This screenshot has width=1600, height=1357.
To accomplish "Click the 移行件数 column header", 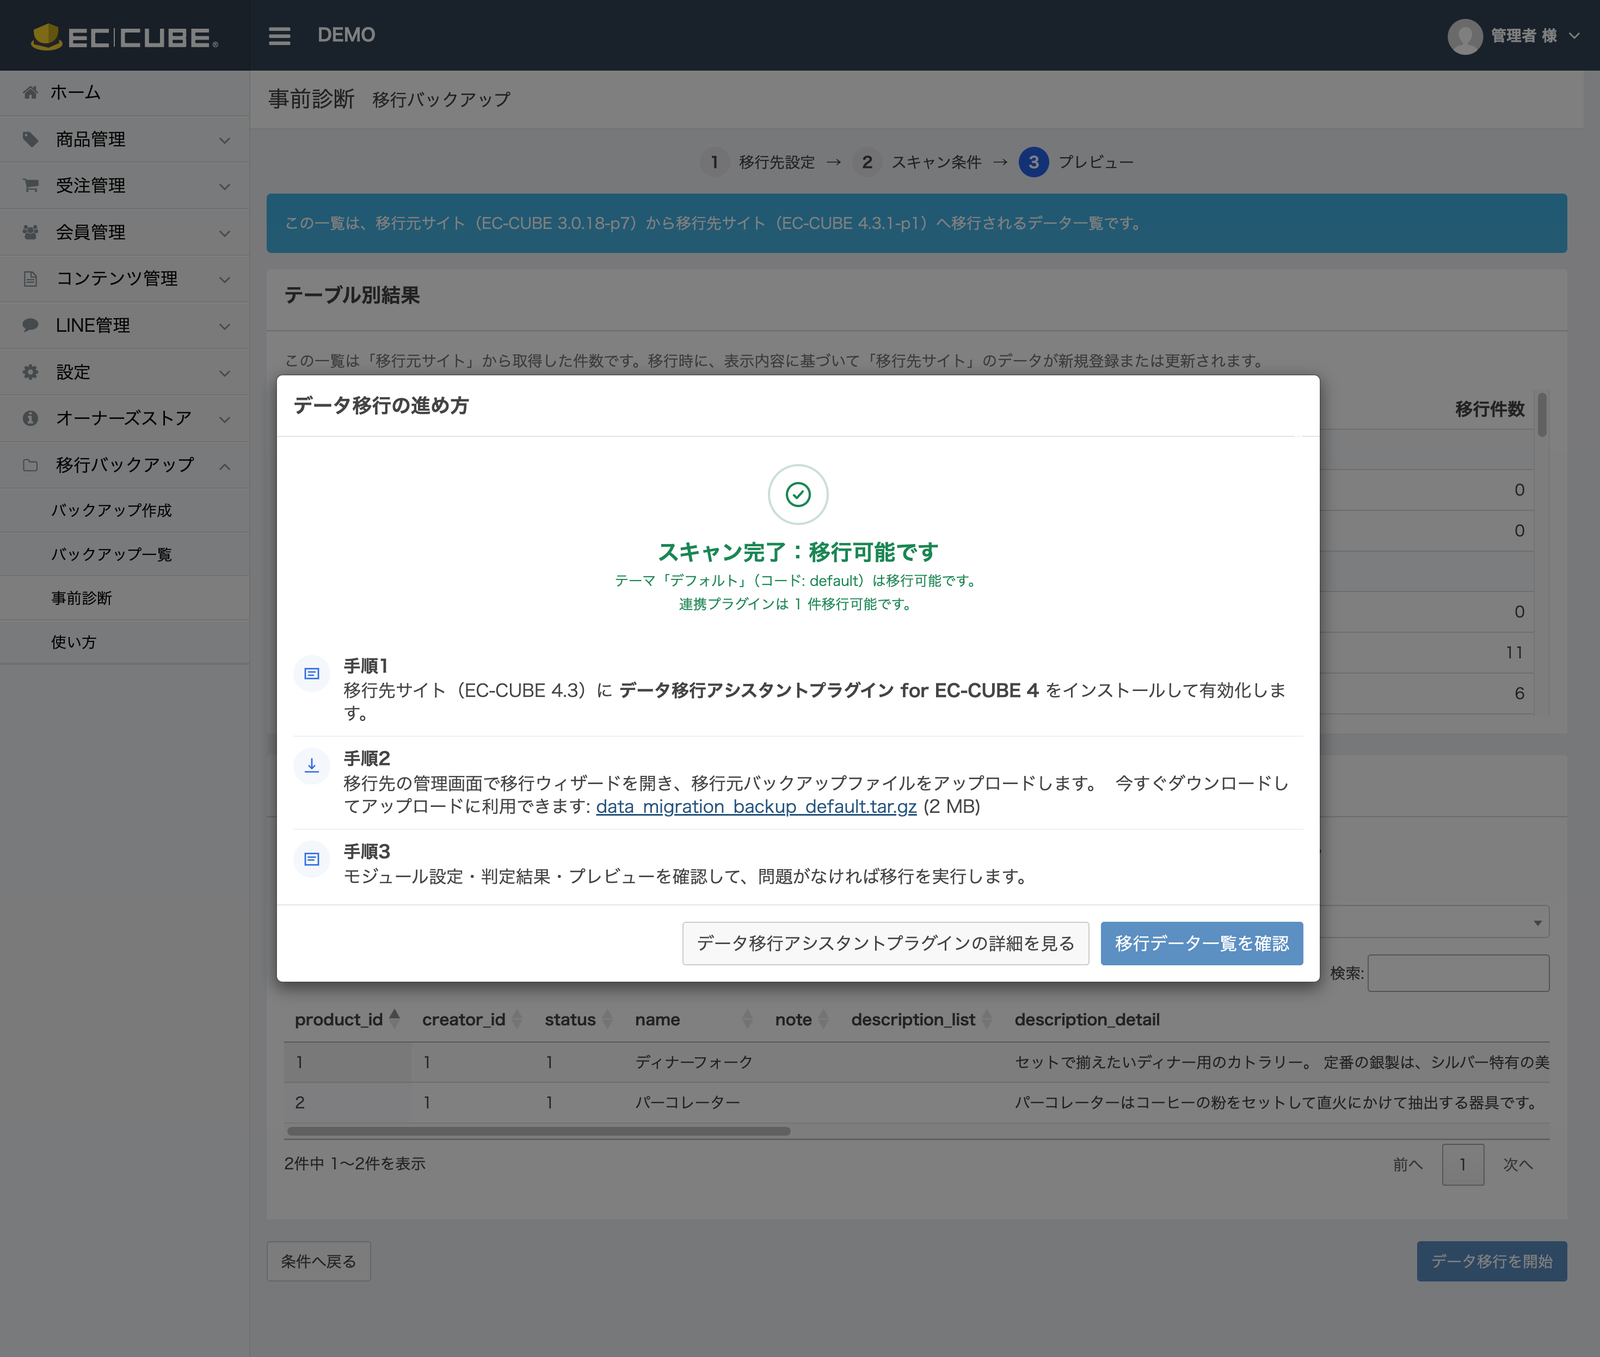I will click(1489, 409).
